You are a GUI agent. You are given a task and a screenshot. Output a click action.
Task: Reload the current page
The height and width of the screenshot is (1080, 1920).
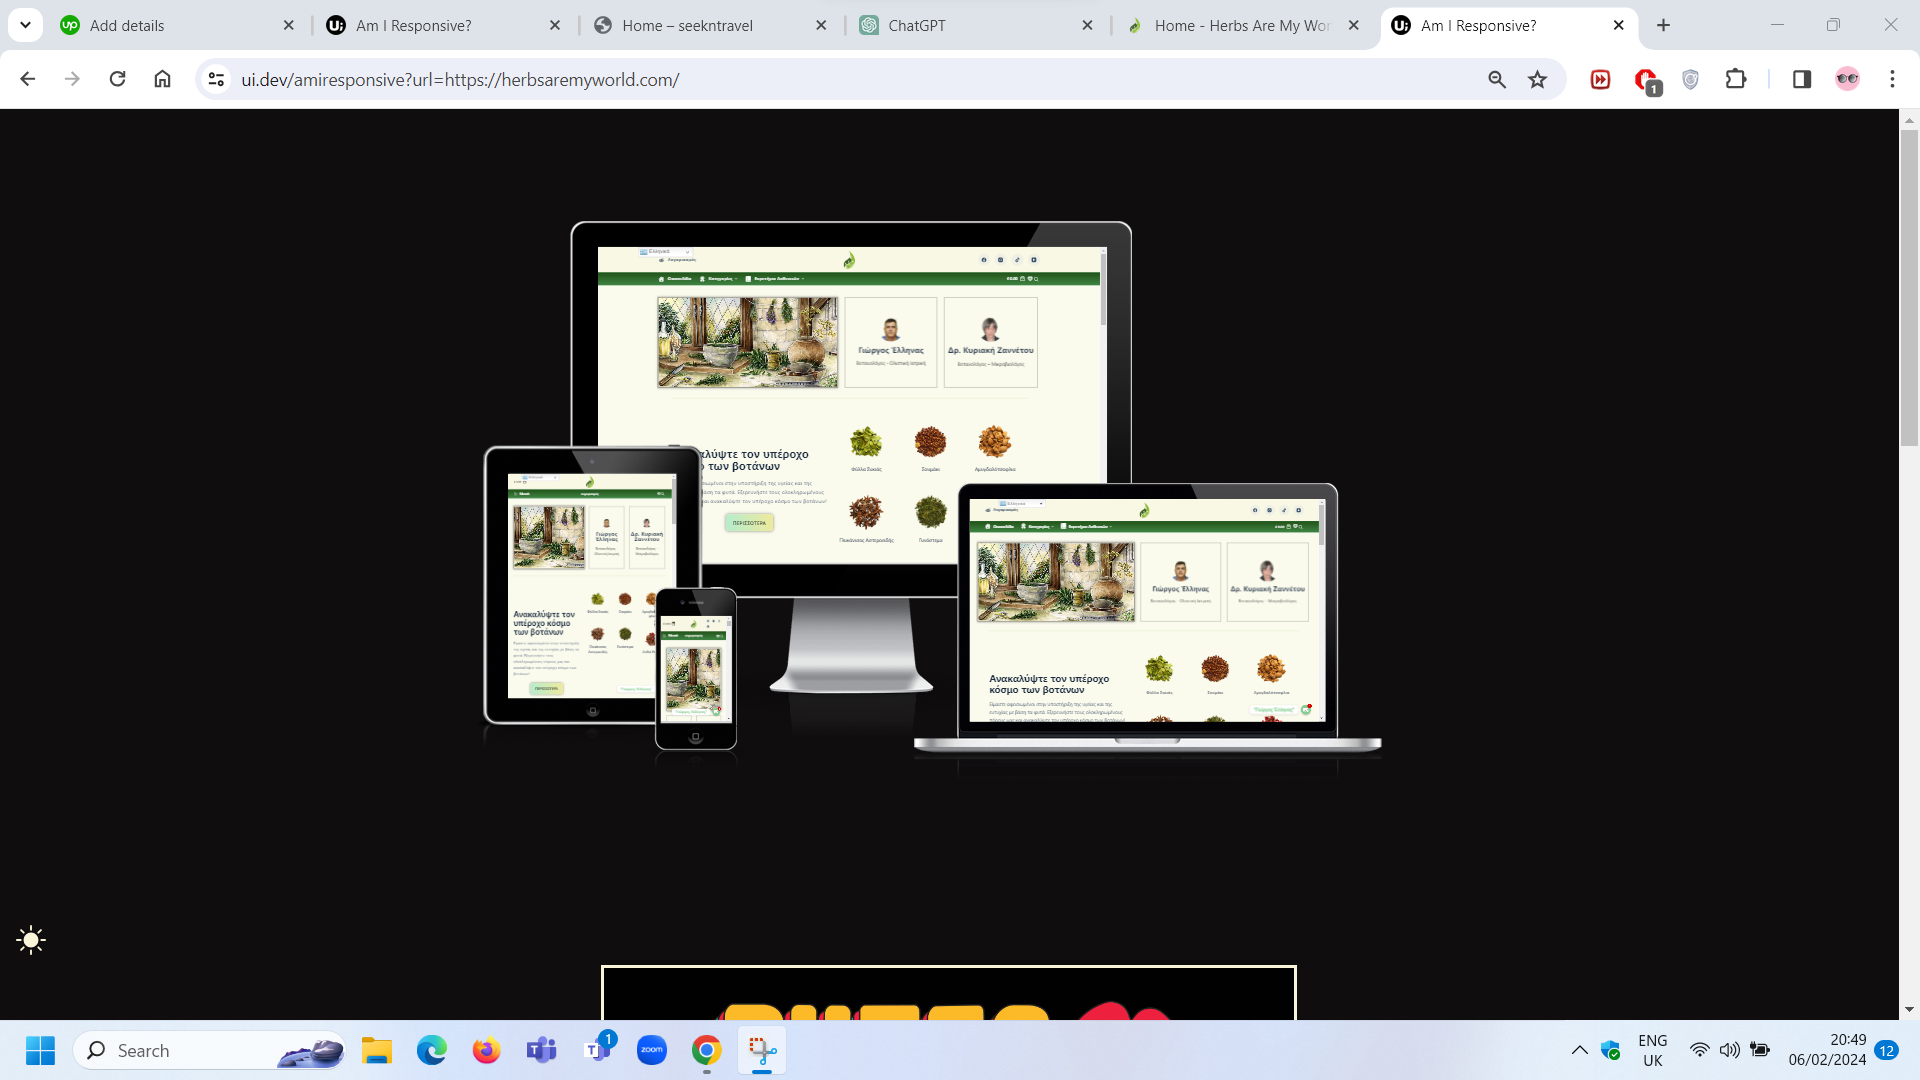[117, 80]
